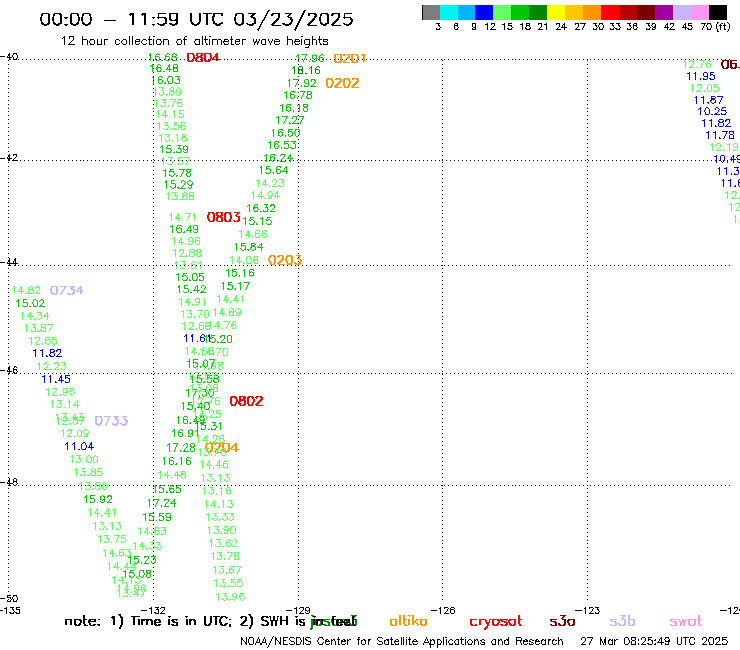Screen dimensions: 740x650
Task: Click the 14.82 wave height value
Action: click(x=26, y=290)
